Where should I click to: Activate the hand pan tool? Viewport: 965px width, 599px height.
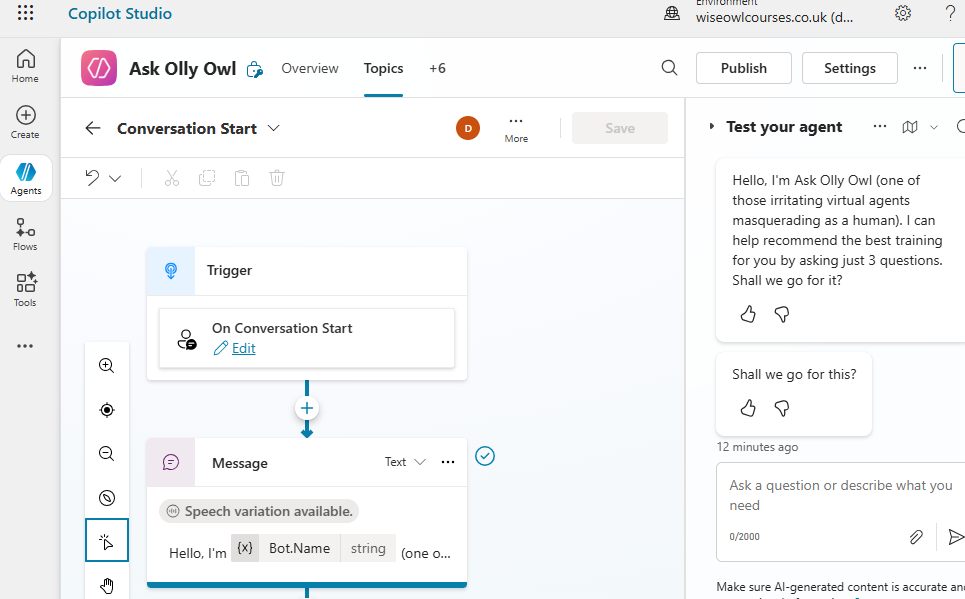pos(106,585)
